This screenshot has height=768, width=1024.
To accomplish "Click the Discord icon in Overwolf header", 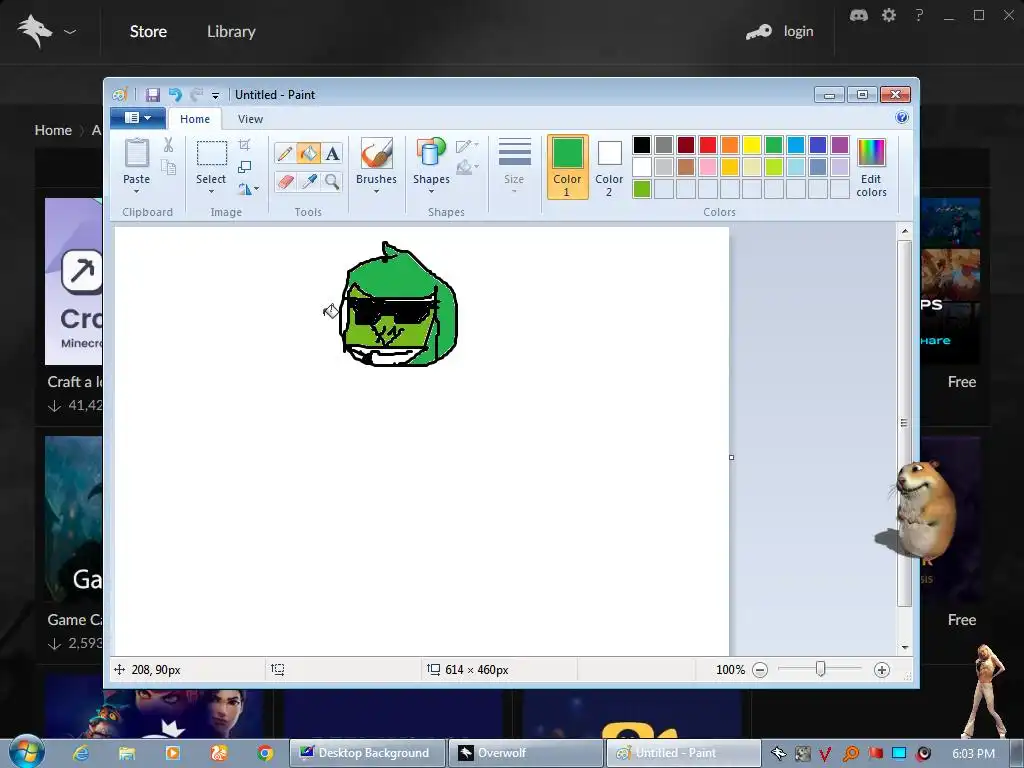I will pyautogui.click(x=859, y=15).
